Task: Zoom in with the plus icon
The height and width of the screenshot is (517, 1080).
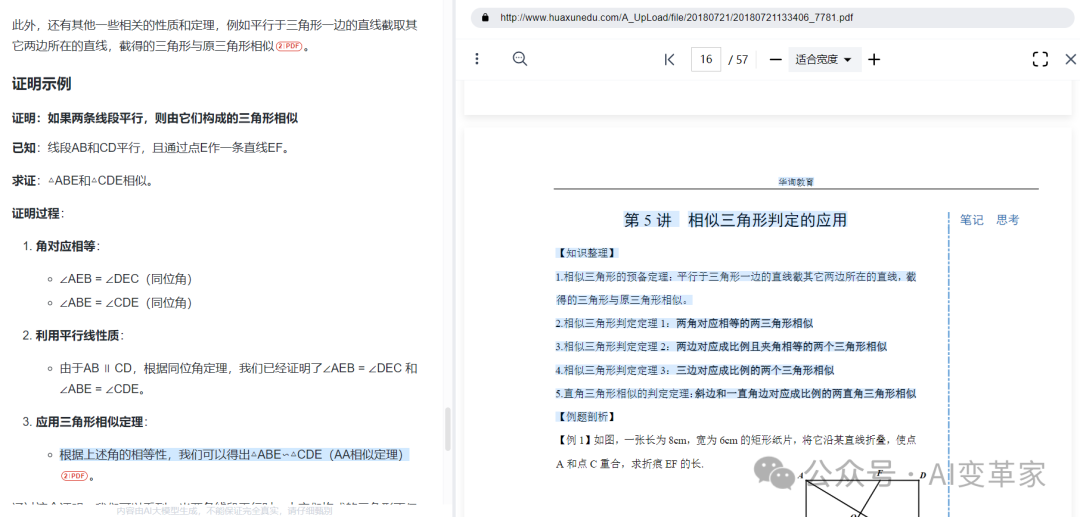Action: point(874,59)
